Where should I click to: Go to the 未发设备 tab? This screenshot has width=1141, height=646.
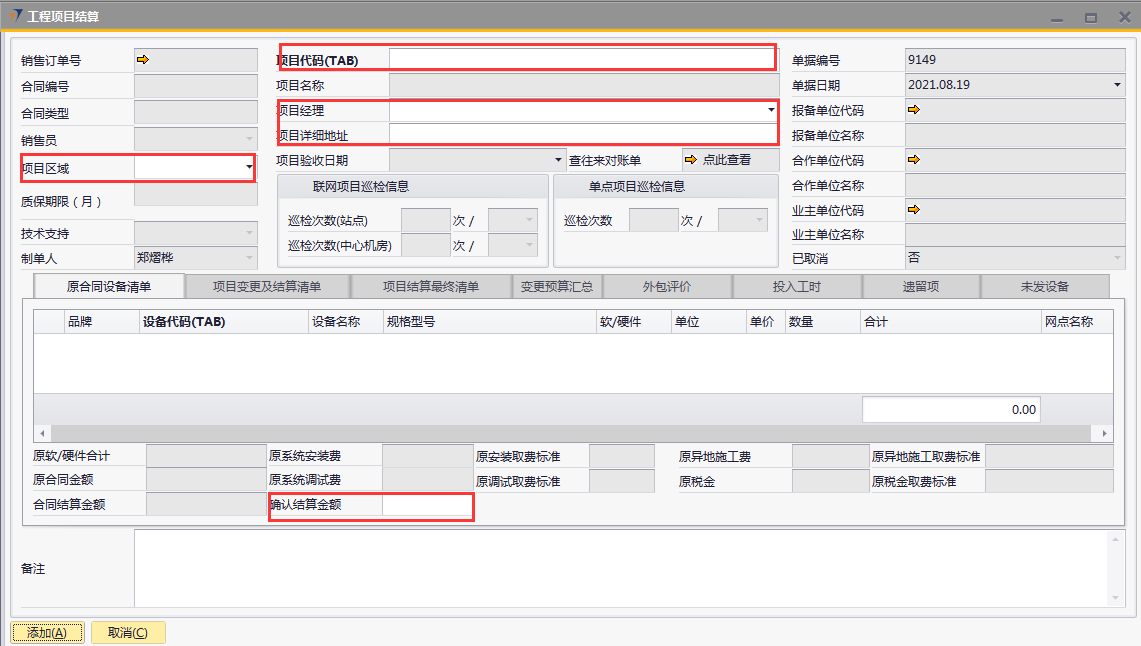point(1044,287)
